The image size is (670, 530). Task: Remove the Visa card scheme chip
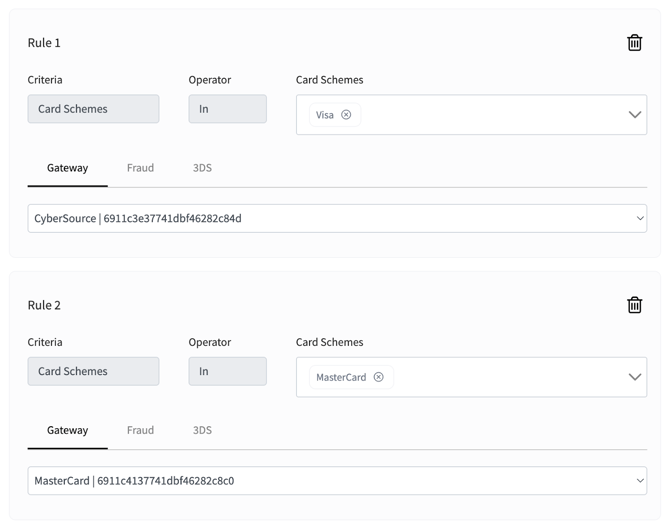click(x=346, y=115)
